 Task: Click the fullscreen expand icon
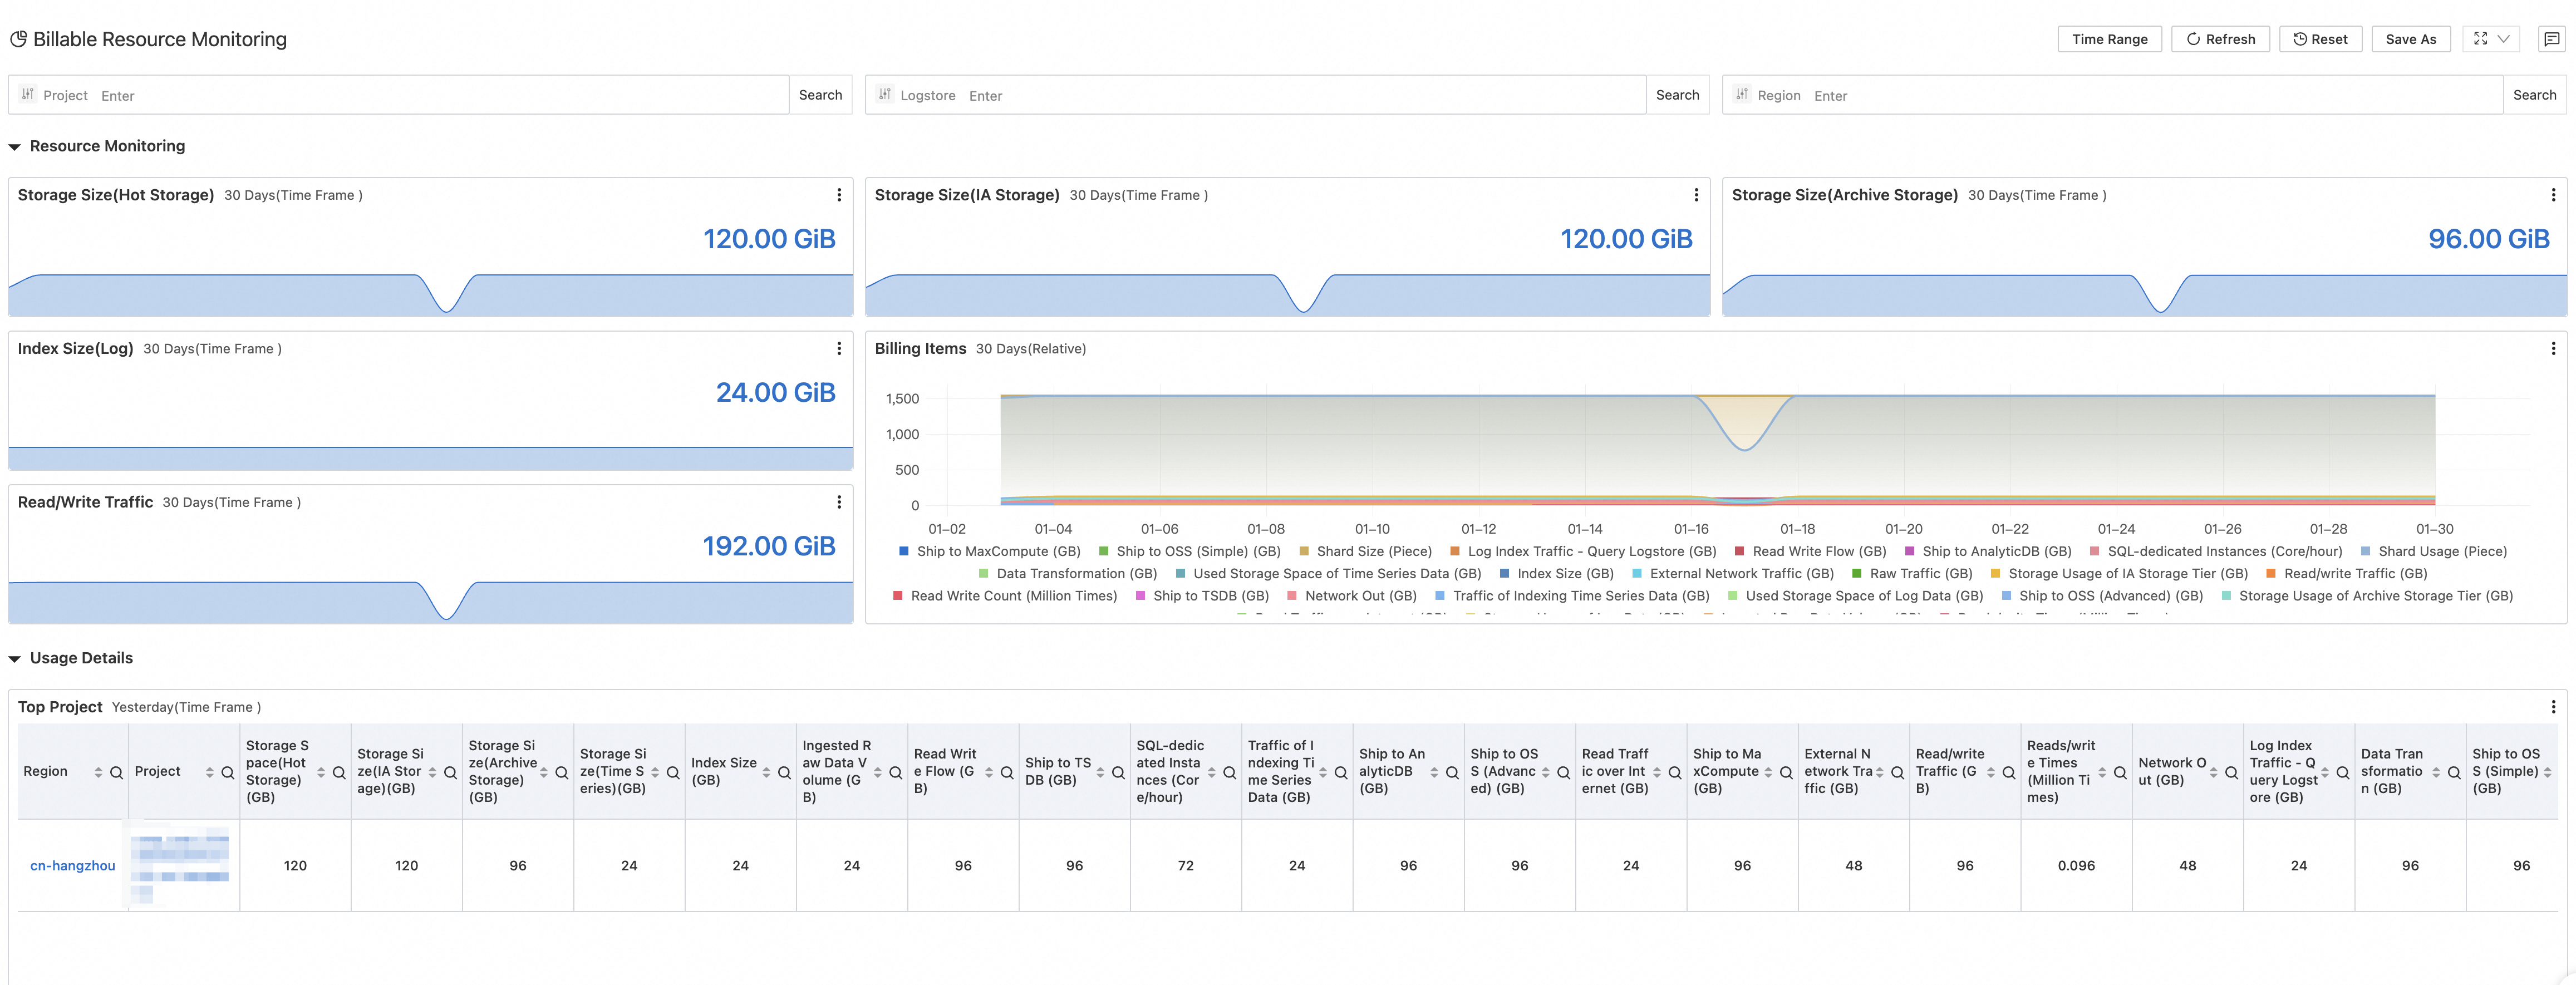pyautogui.click(x=2480, y=39)
